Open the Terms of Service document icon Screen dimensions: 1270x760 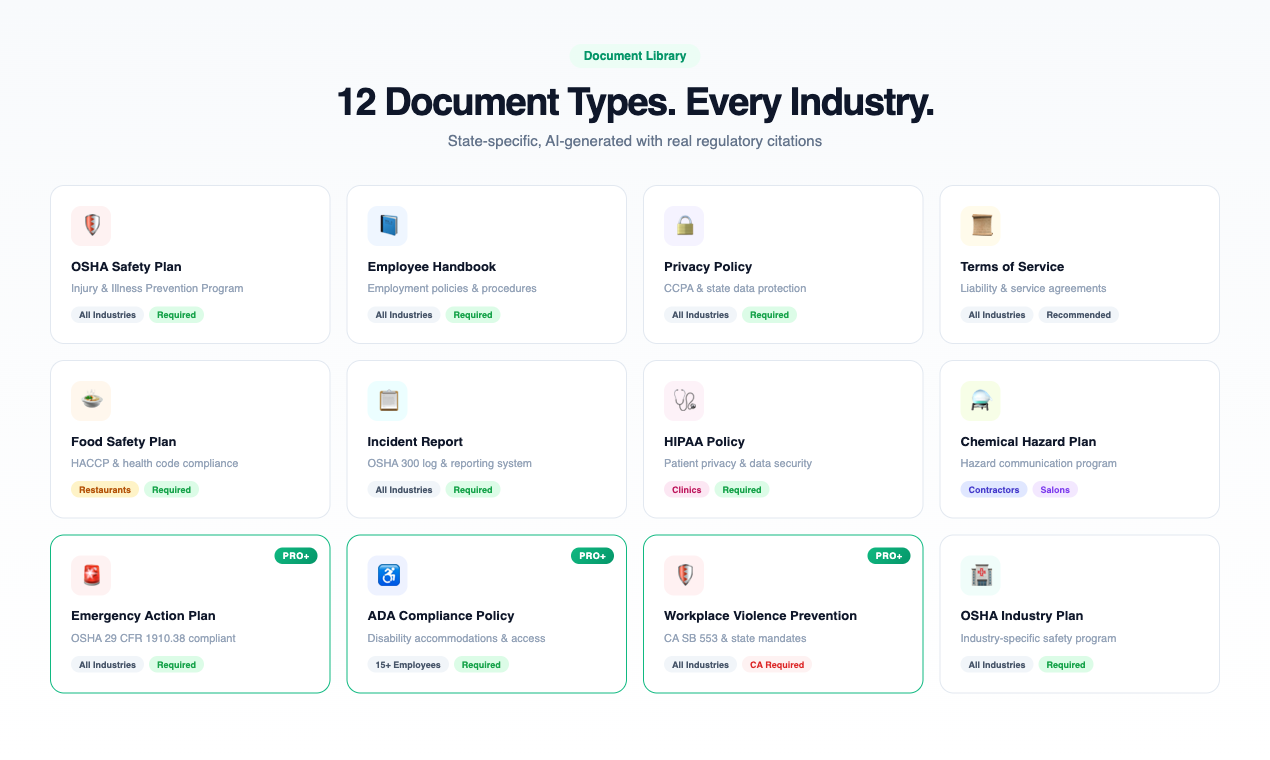pos(981,226)
